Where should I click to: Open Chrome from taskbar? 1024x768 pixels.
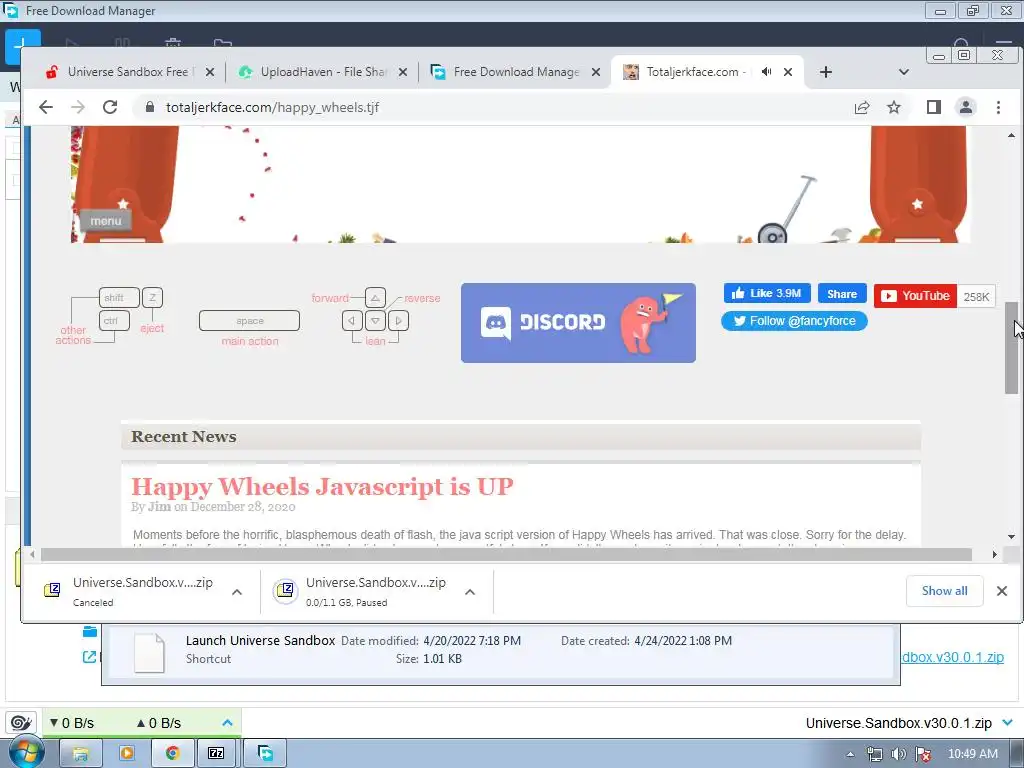(x=172, y=754)
